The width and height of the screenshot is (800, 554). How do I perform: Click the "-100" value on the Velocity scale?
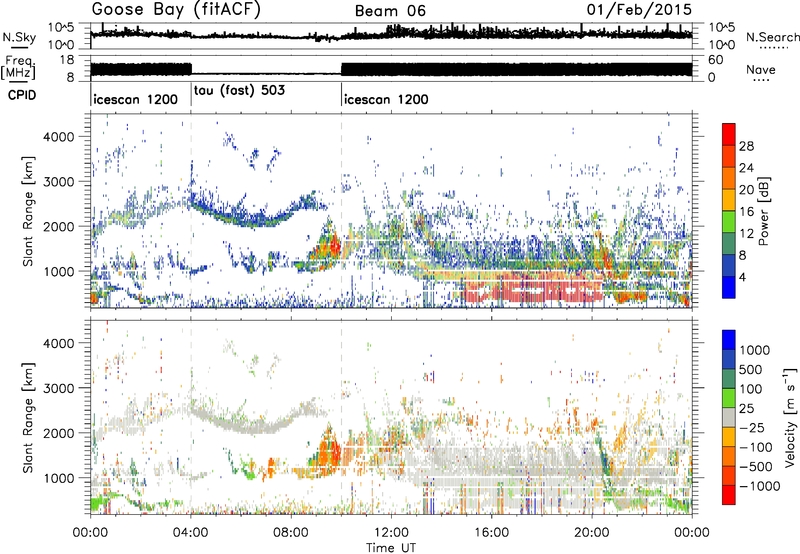point(756,447)
